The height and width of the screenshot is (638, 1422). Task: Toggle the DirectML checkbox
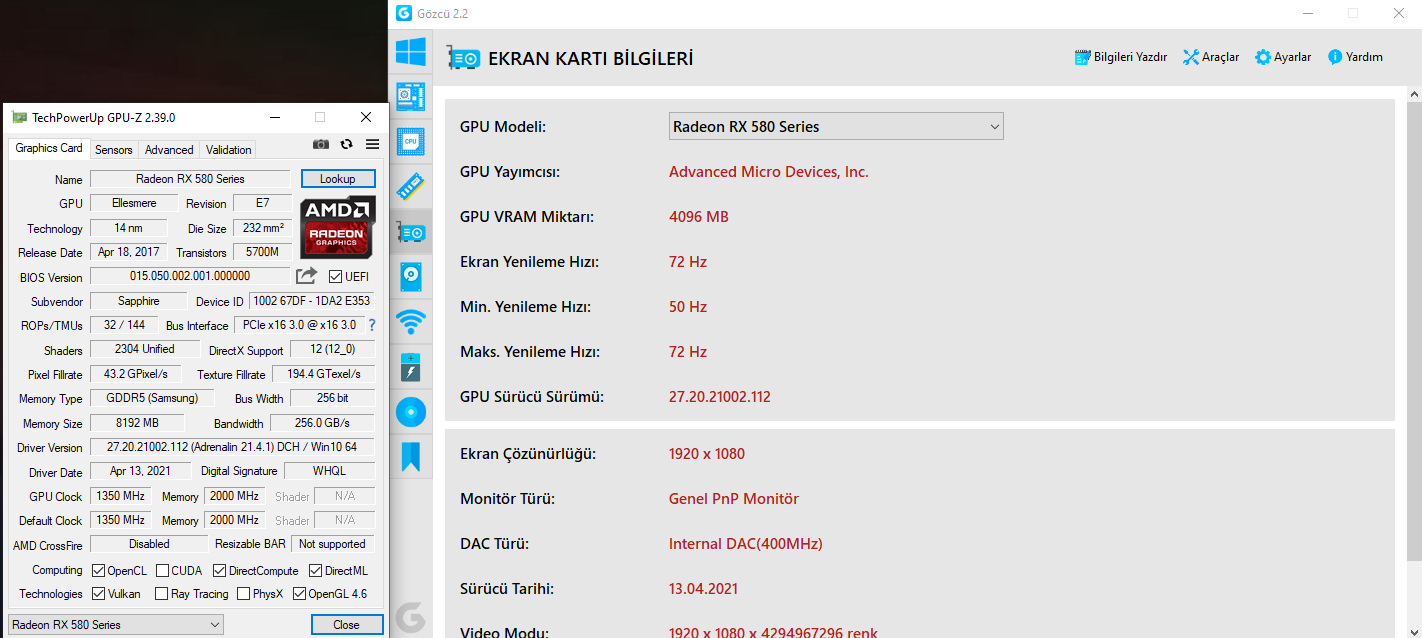[x=315, y=571]
